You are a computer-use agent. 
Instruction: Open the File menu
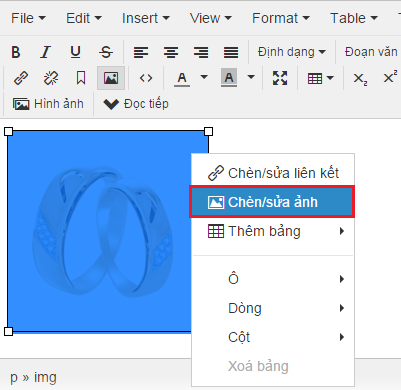28,18
